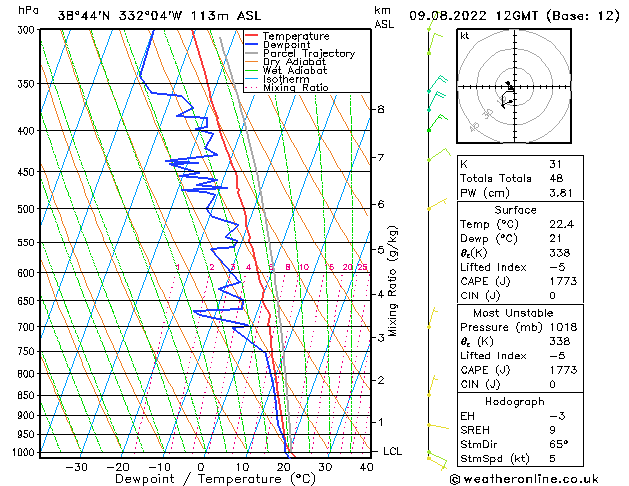629x486 pixels.
Task: Click the coordinates title '38°44'N 332°04'W 113m ASL'
Action: 159,16
